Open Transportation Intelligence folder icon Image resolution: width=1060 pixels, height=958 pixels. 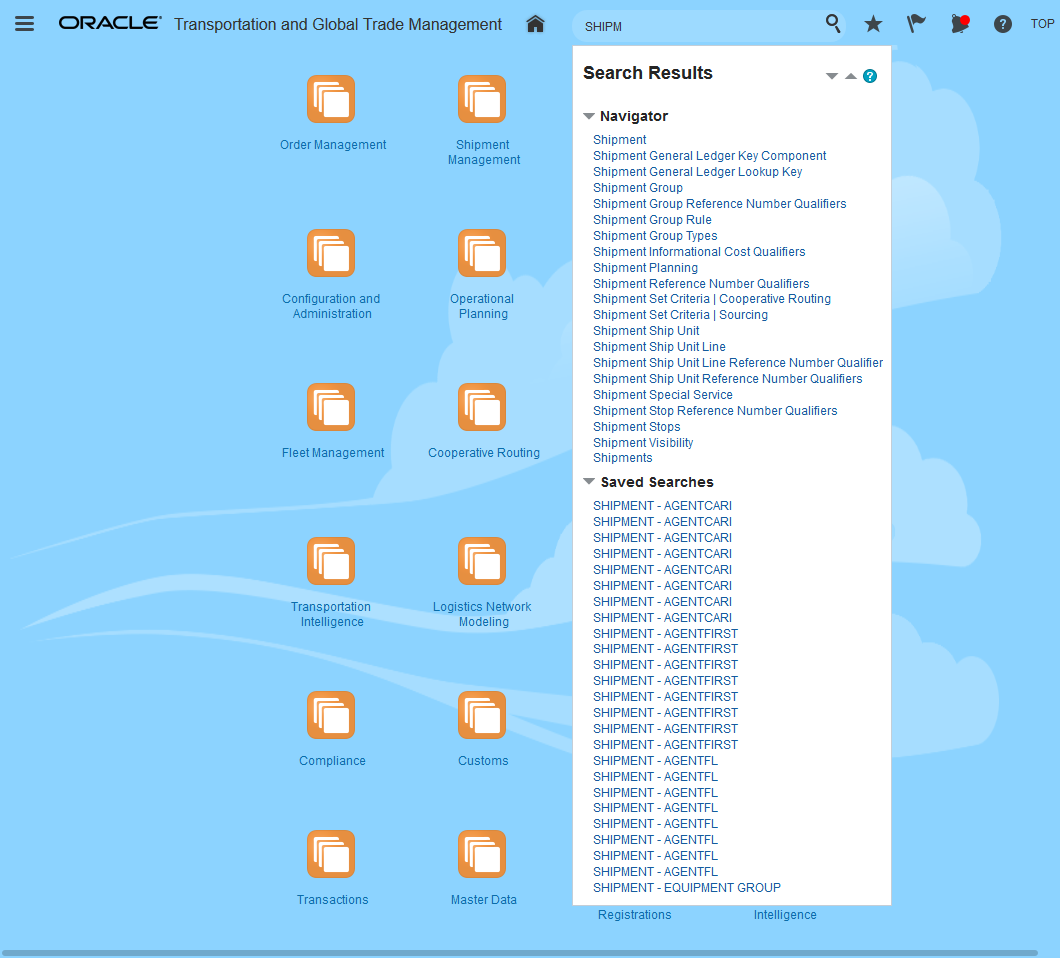331,561
